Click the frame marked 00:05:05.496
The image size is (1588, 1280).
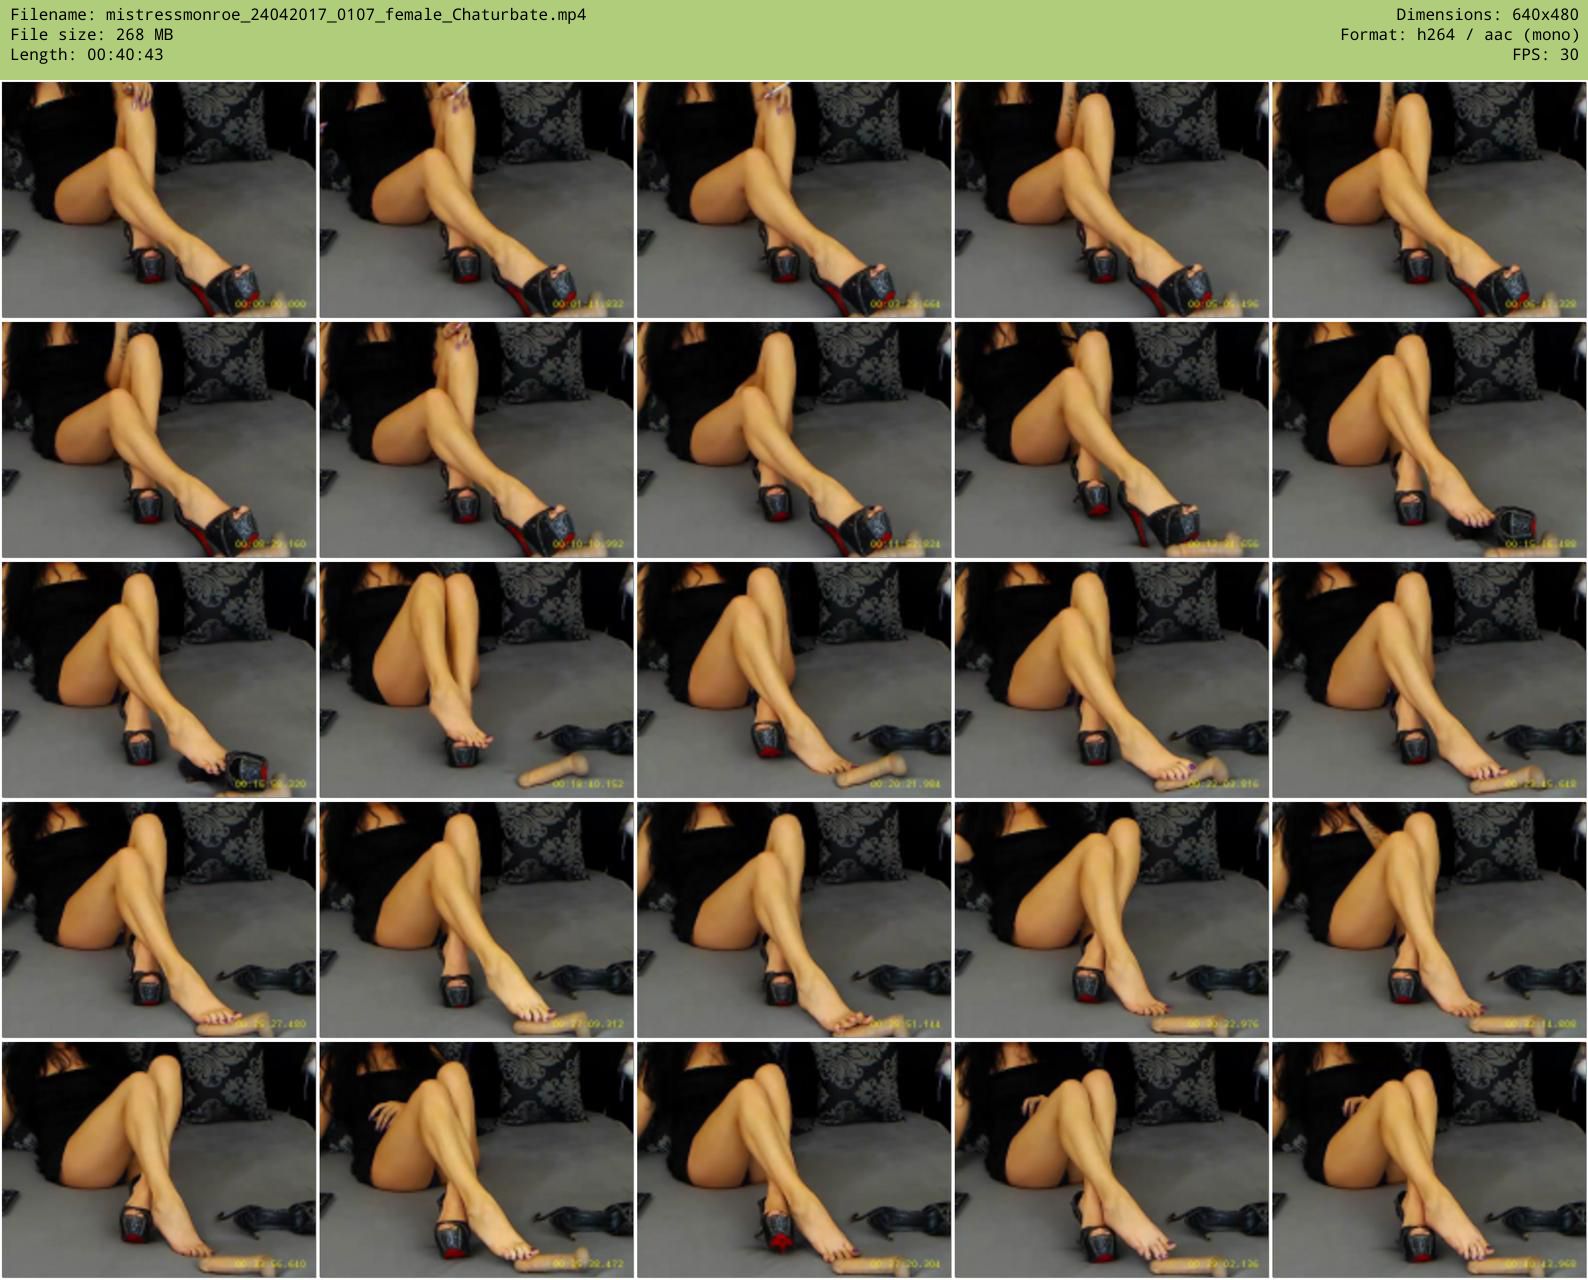point(1111,200)
